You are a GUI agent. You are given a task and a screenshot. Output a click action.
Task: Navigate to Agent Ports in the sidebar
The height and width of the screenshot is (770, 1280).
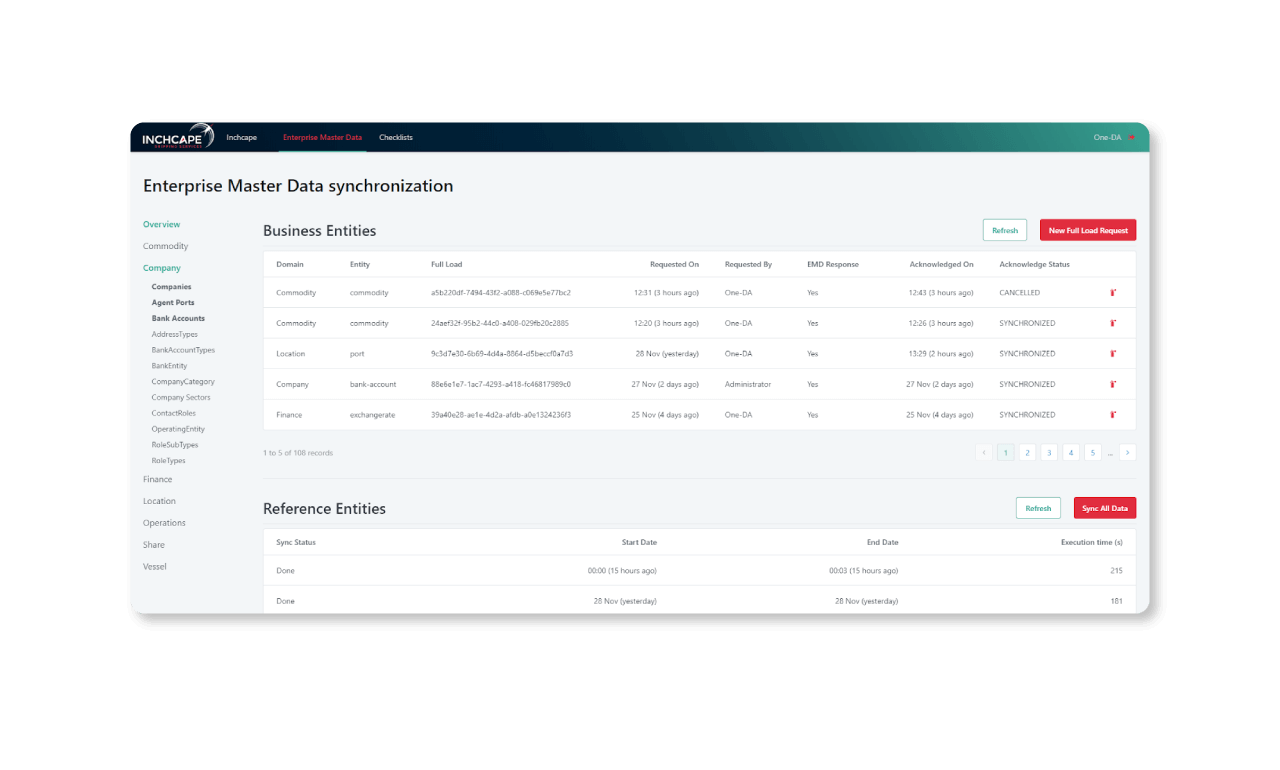172,302
